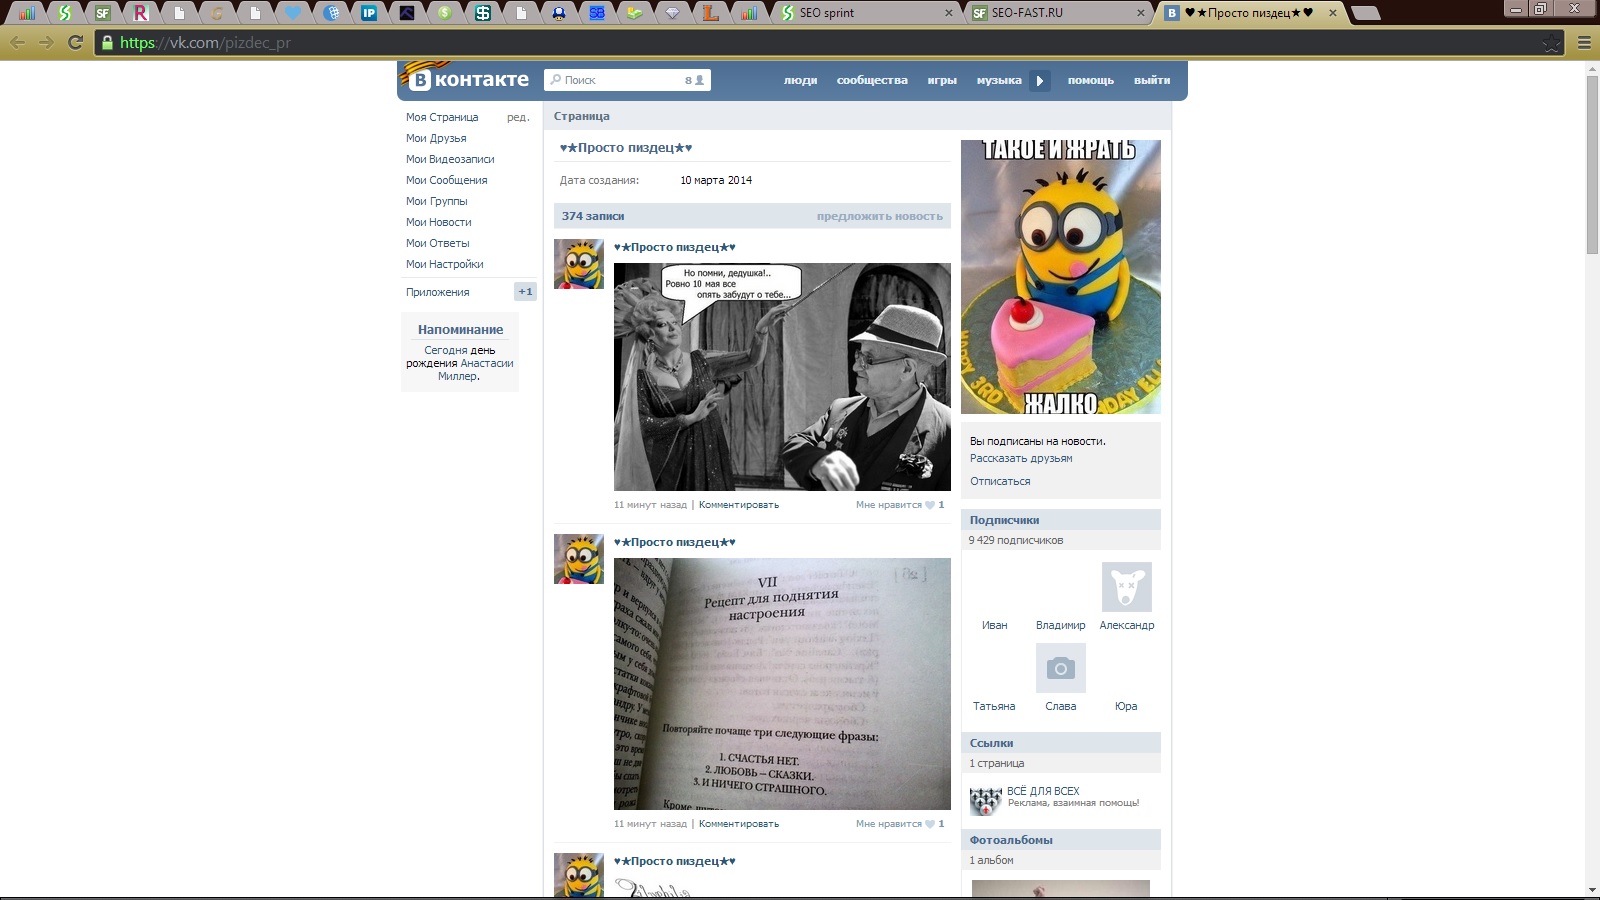This screenshot has height=900, width=1600.
Task: Open the Chrome hamburger menu
Action: pos(1584,43)
